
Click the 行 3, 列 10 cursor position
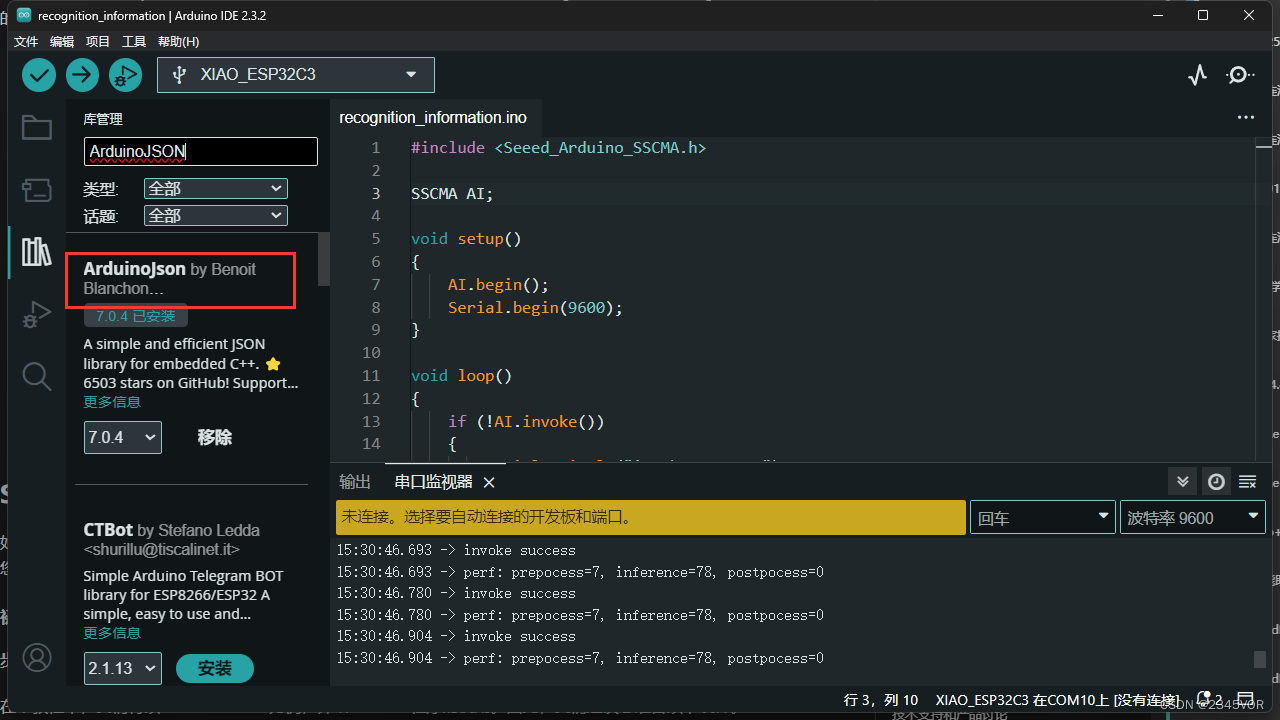pyautogui.click(x=880, y=700)
